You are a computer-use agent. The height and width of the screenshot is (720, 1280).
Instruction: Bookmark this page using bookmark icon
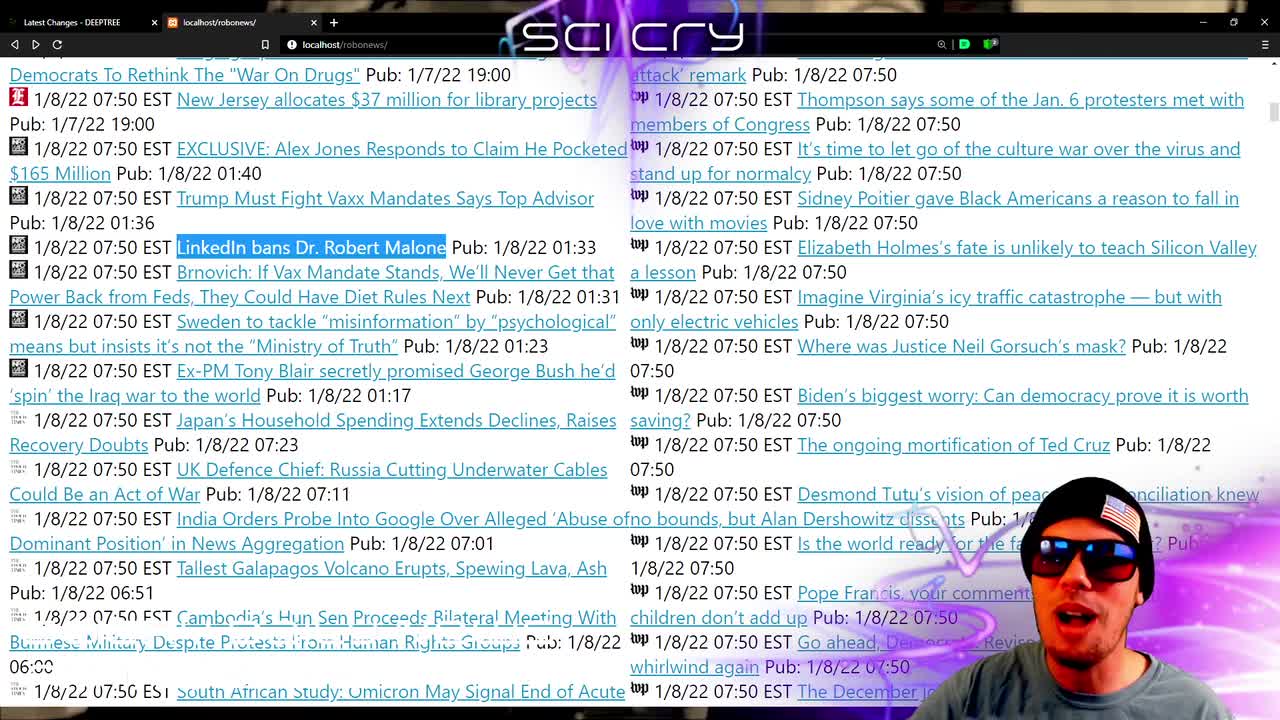(x=265, y=44)
